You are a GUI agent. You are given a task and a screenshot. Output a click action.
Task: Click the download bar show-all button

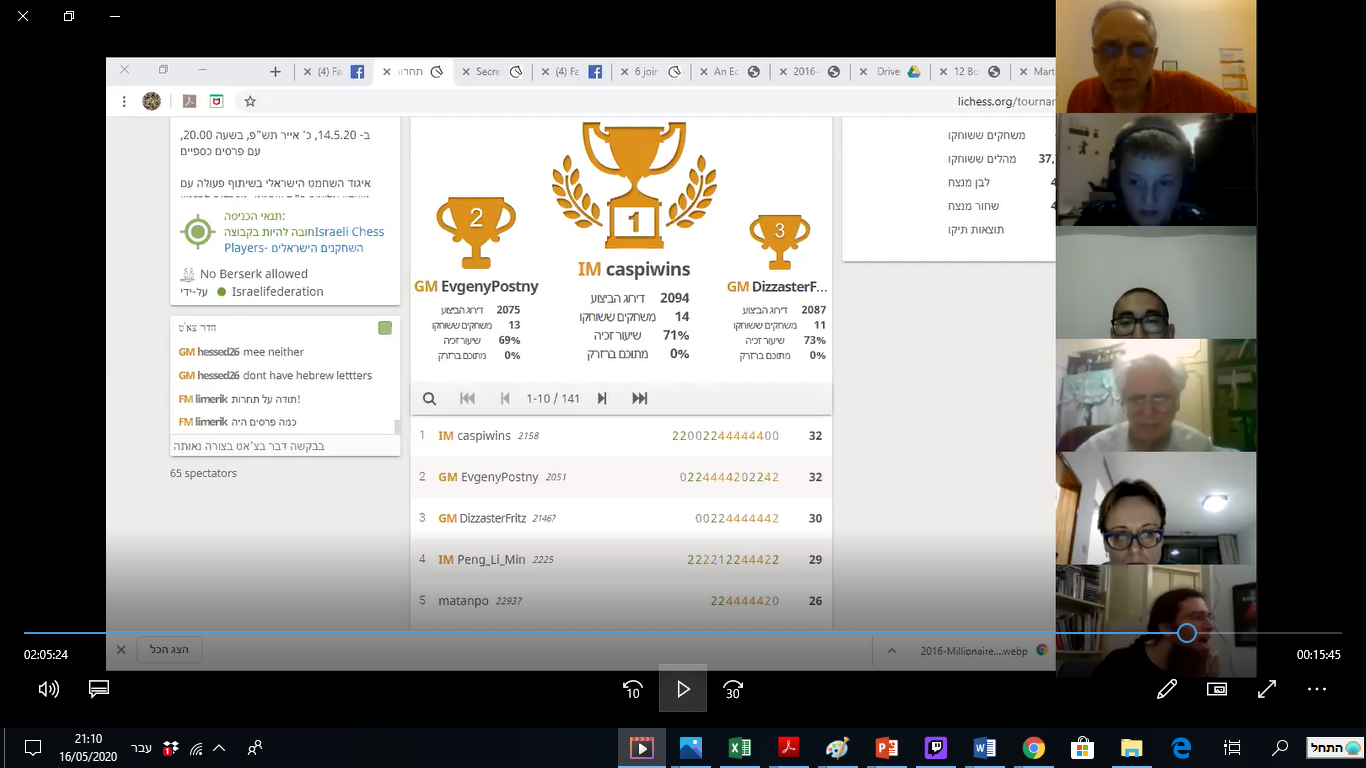pos(169,650)
